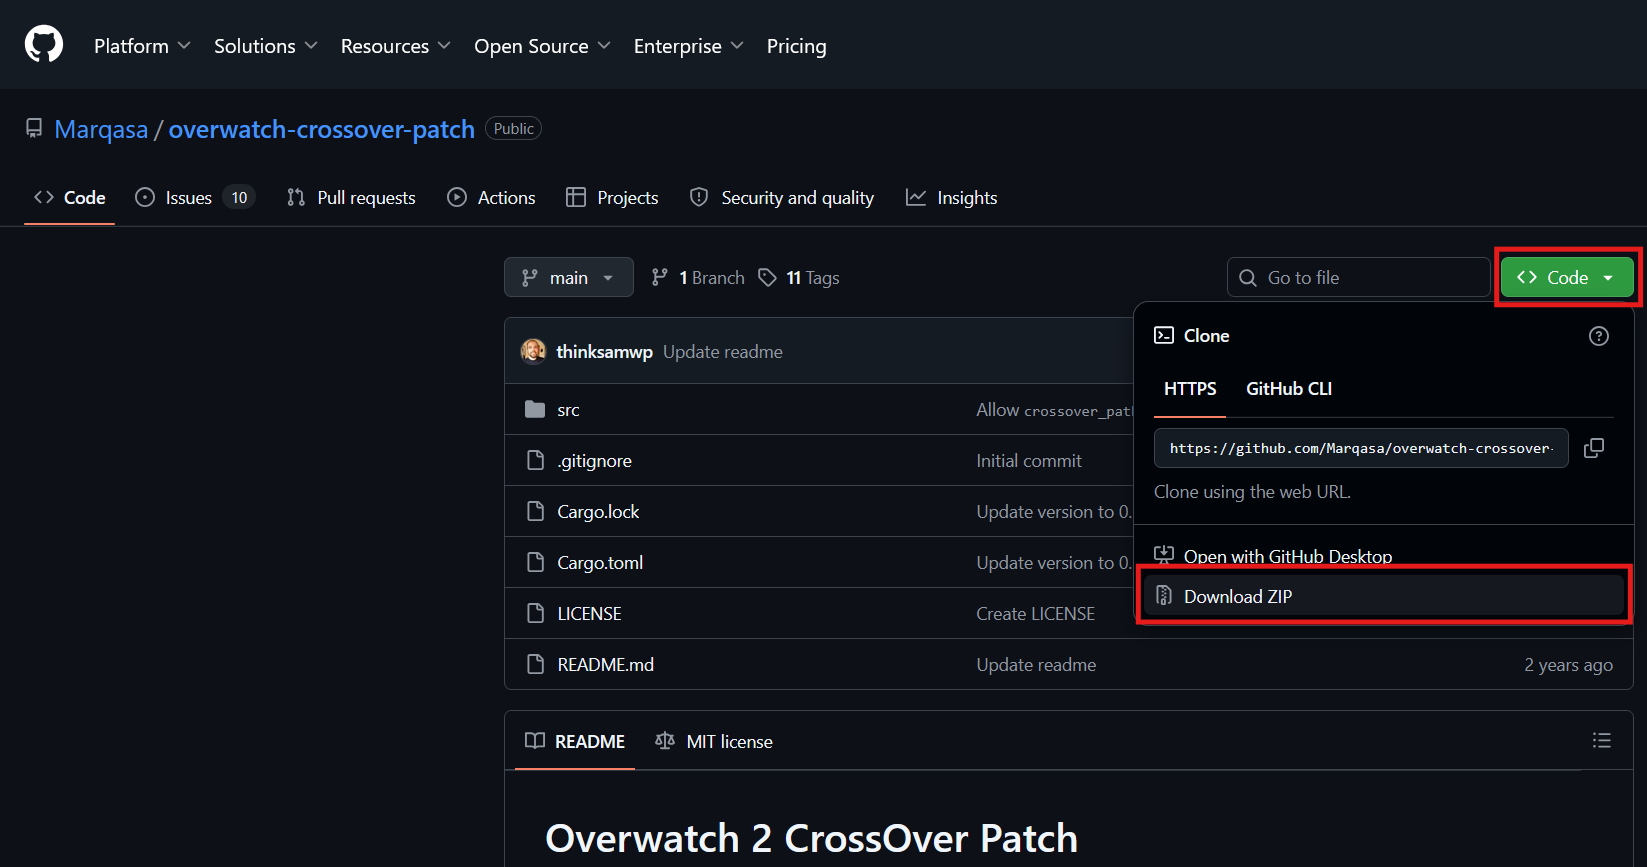
Task: Open the Initial commit message link
Action: (1029, 461)
